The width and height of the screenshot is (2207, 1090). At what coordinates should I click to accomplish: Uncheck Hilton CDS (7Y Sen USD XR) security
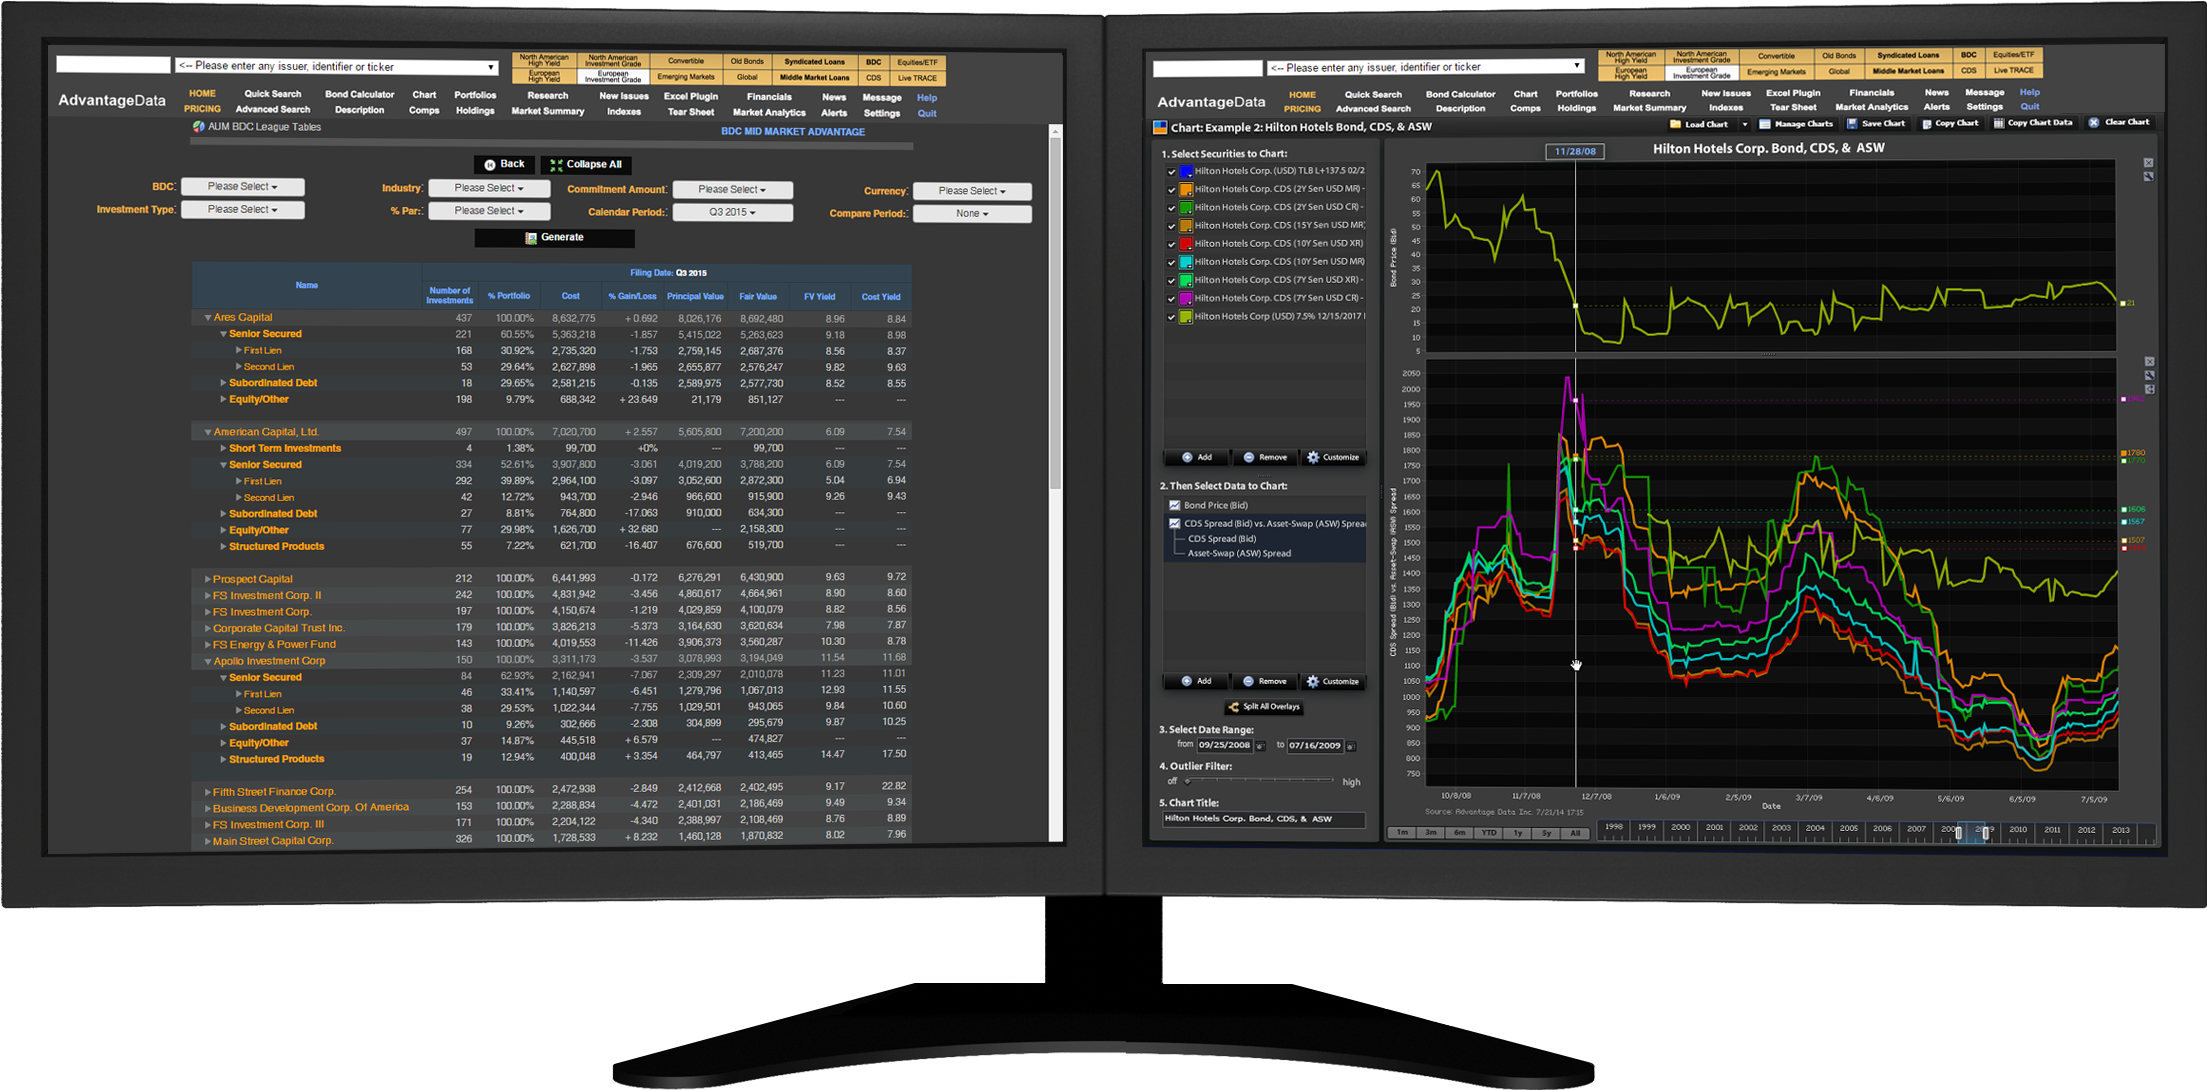[x=1171, y=281]
